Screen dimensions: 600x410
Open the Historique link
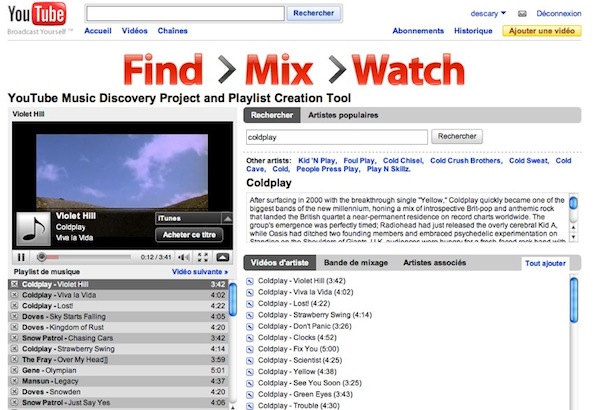click(473, 31)
